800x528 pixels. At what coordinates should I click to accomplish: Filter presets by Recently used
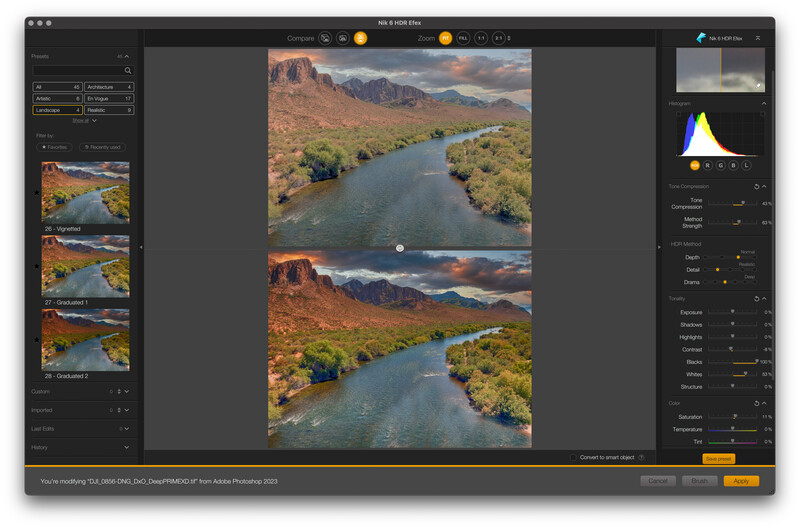tap(103, 147)
